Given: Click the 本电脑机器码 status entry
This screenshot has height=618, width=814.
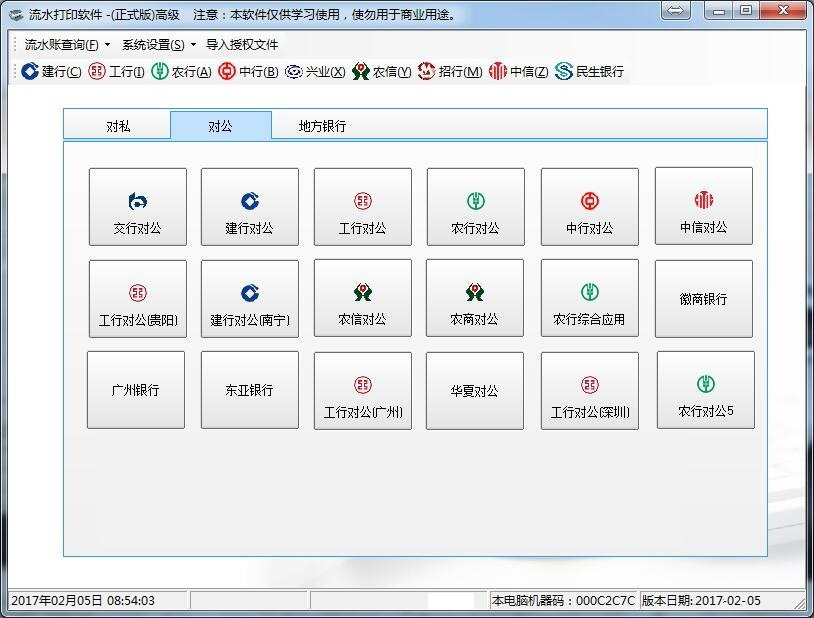Looking at the screenshot, I should click(563, 600).
